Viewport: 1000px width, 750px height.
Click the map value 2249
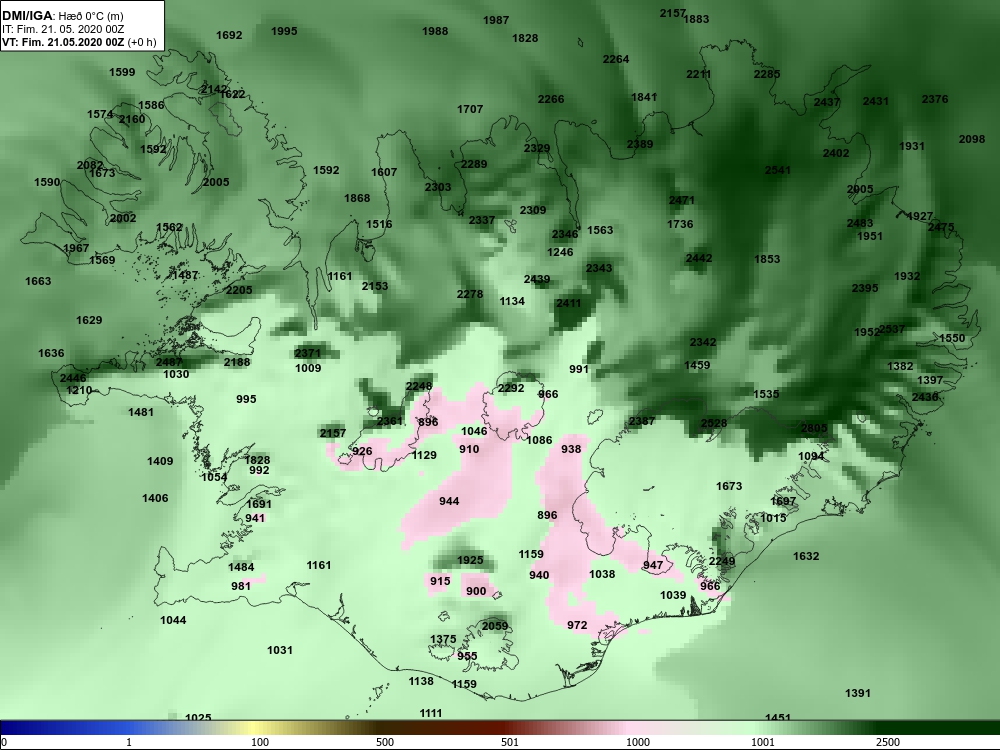722,561
